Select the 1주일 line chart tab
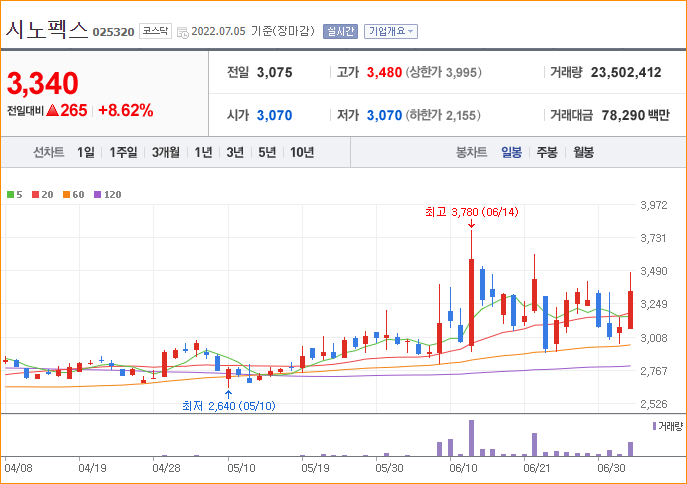This screenshot has width=687, height=484. click(123, 152)
